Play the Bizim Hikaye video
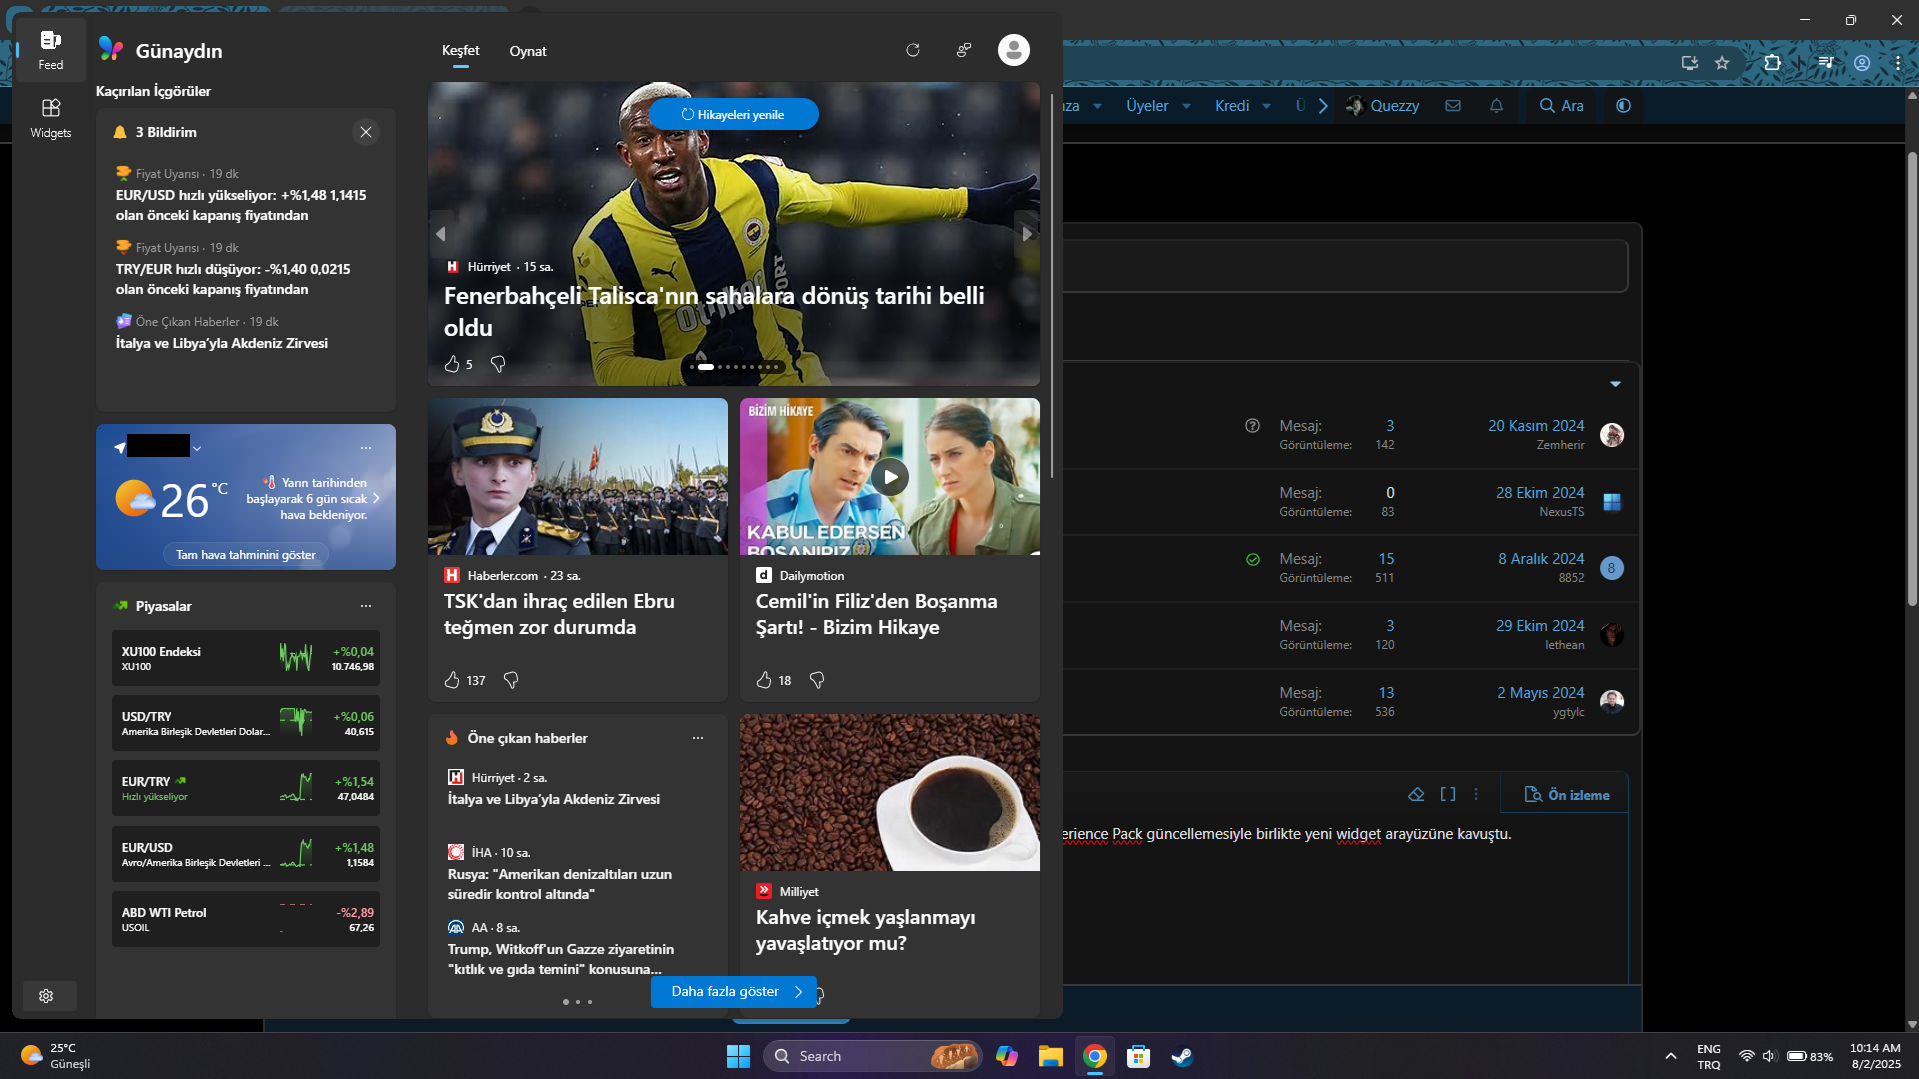The image size is (1919, 1079). [890, 477]
